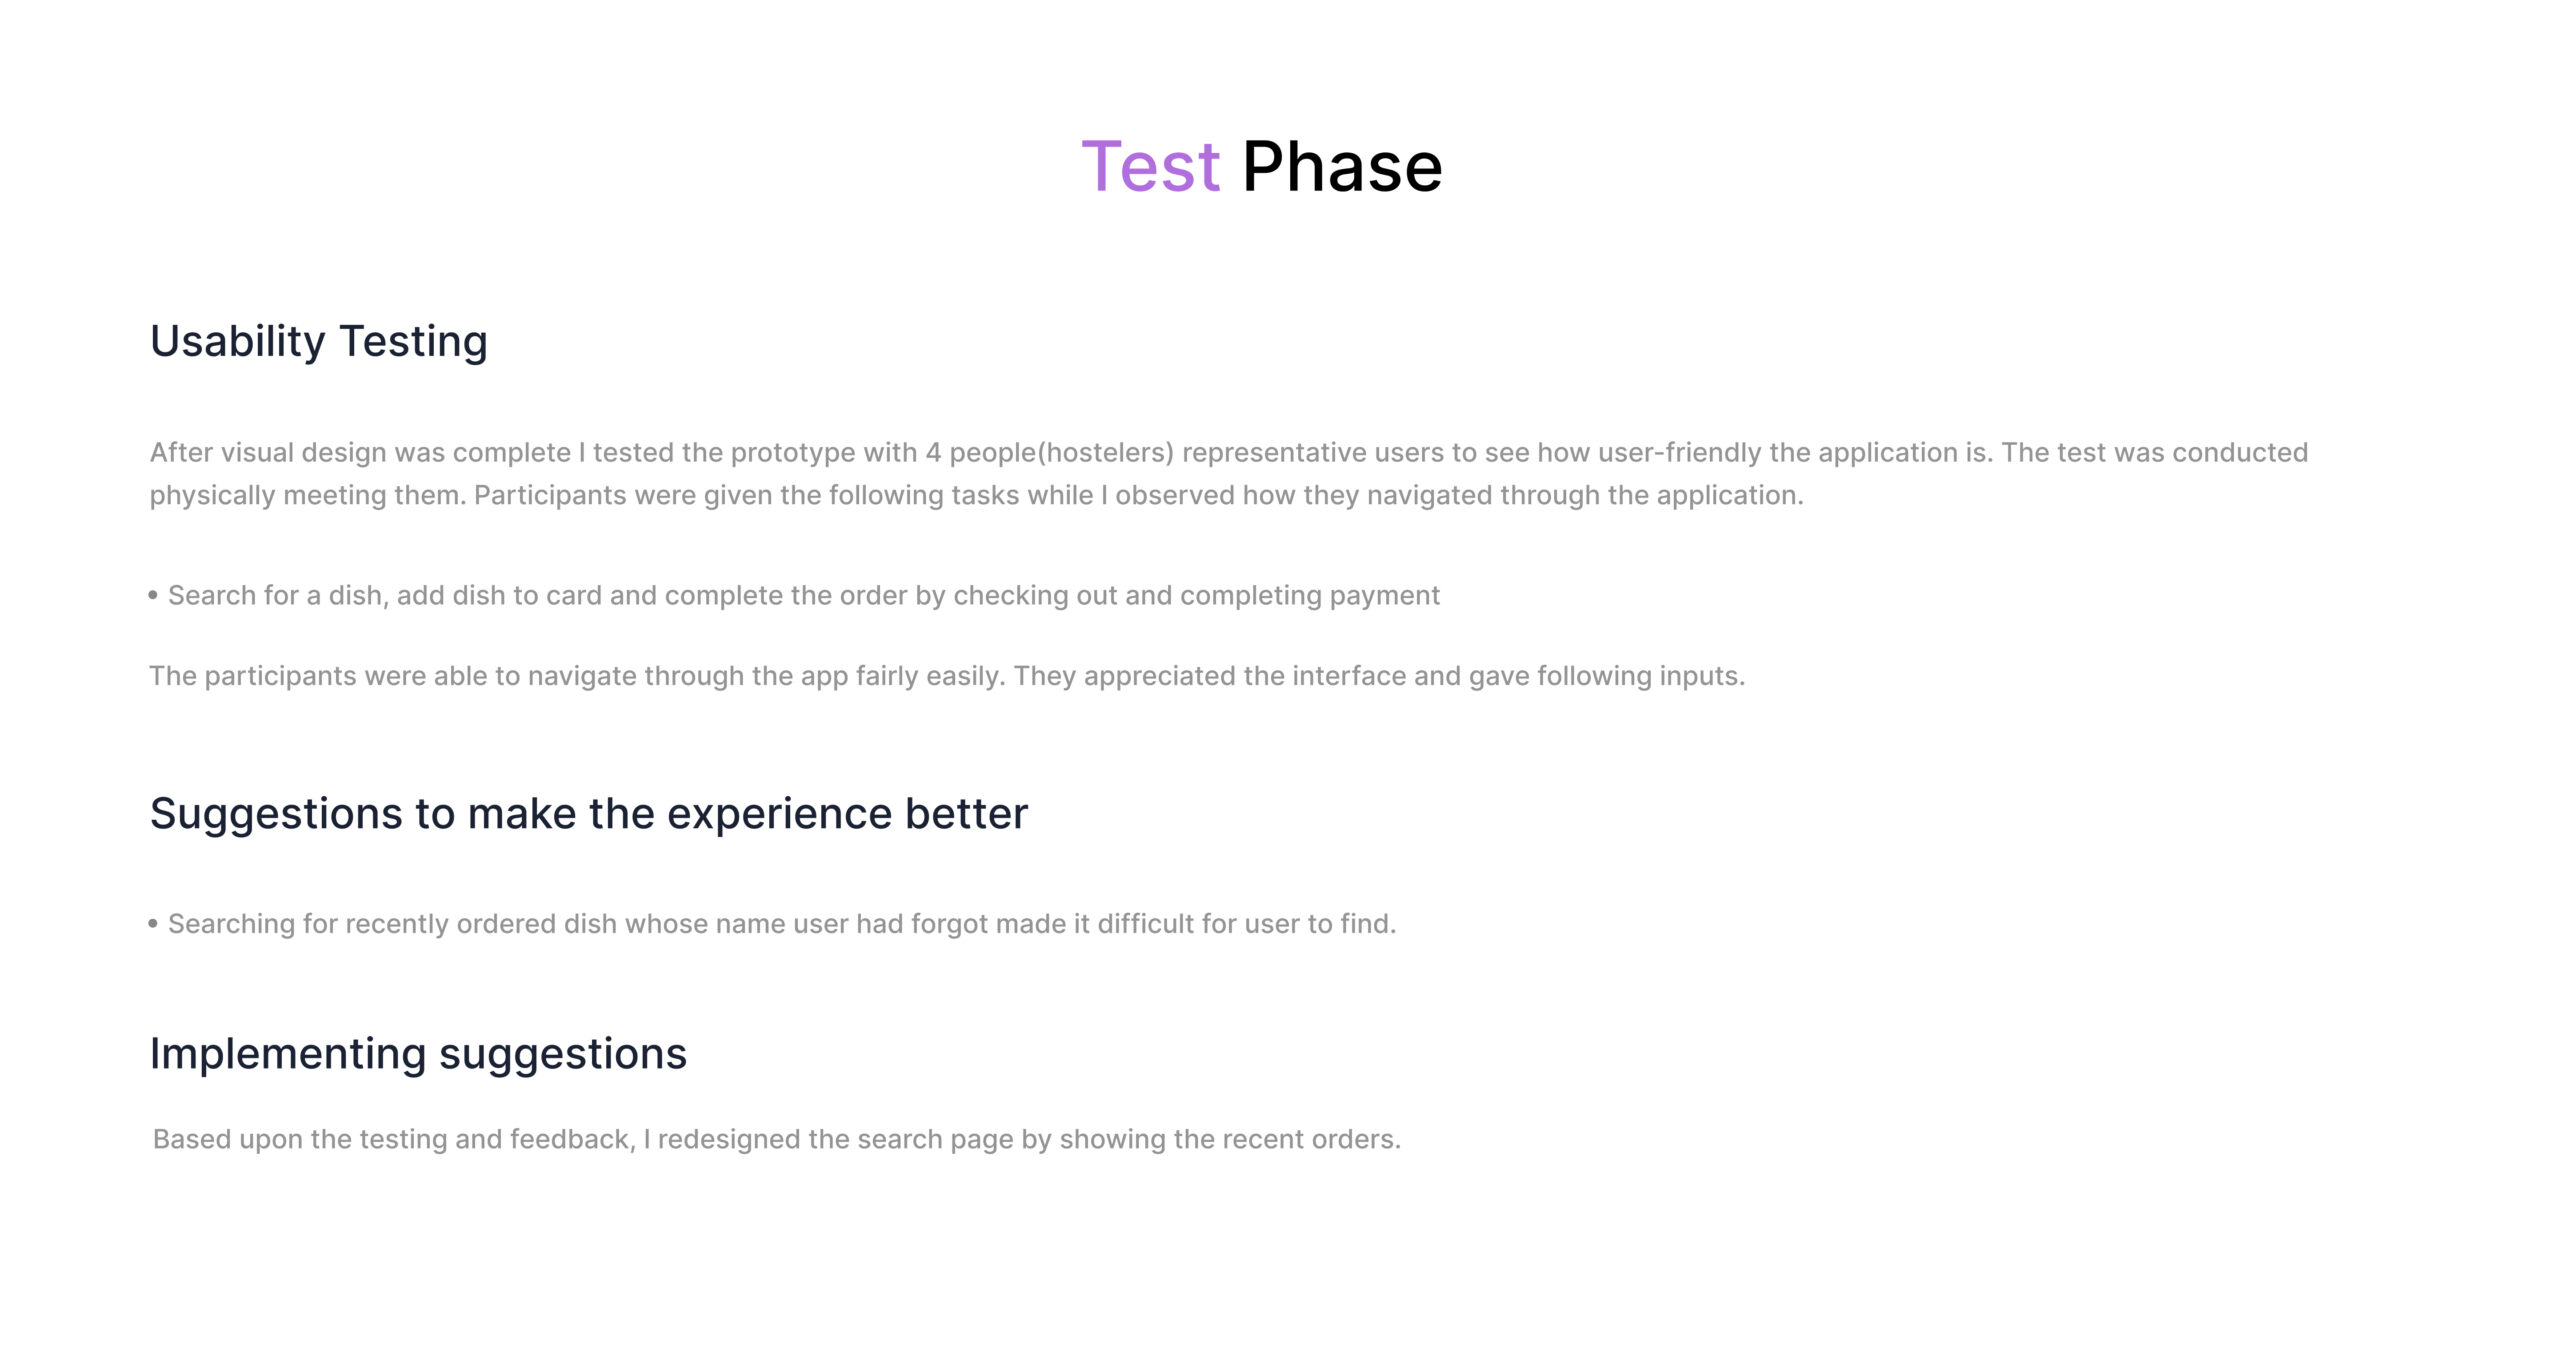Click the bullet dot before "Searching for recently"
The width and height of the screenshot is (2560, 1356).
click(153, 923)
